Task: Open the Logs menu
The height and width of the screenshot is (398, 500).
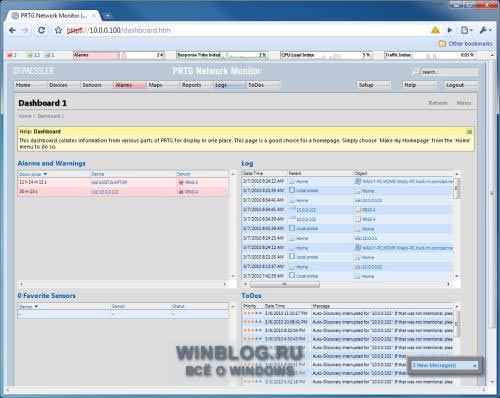Action: pyautogui.click(x=230, y=85)
